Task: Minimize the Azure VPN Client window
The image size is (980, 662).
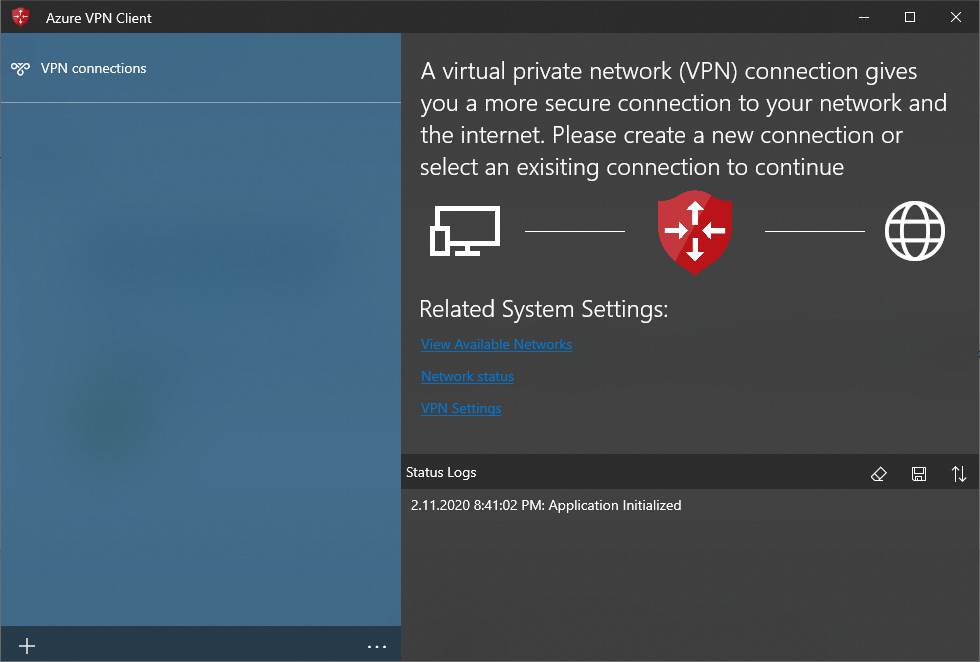Action: (x=864, y=17)
